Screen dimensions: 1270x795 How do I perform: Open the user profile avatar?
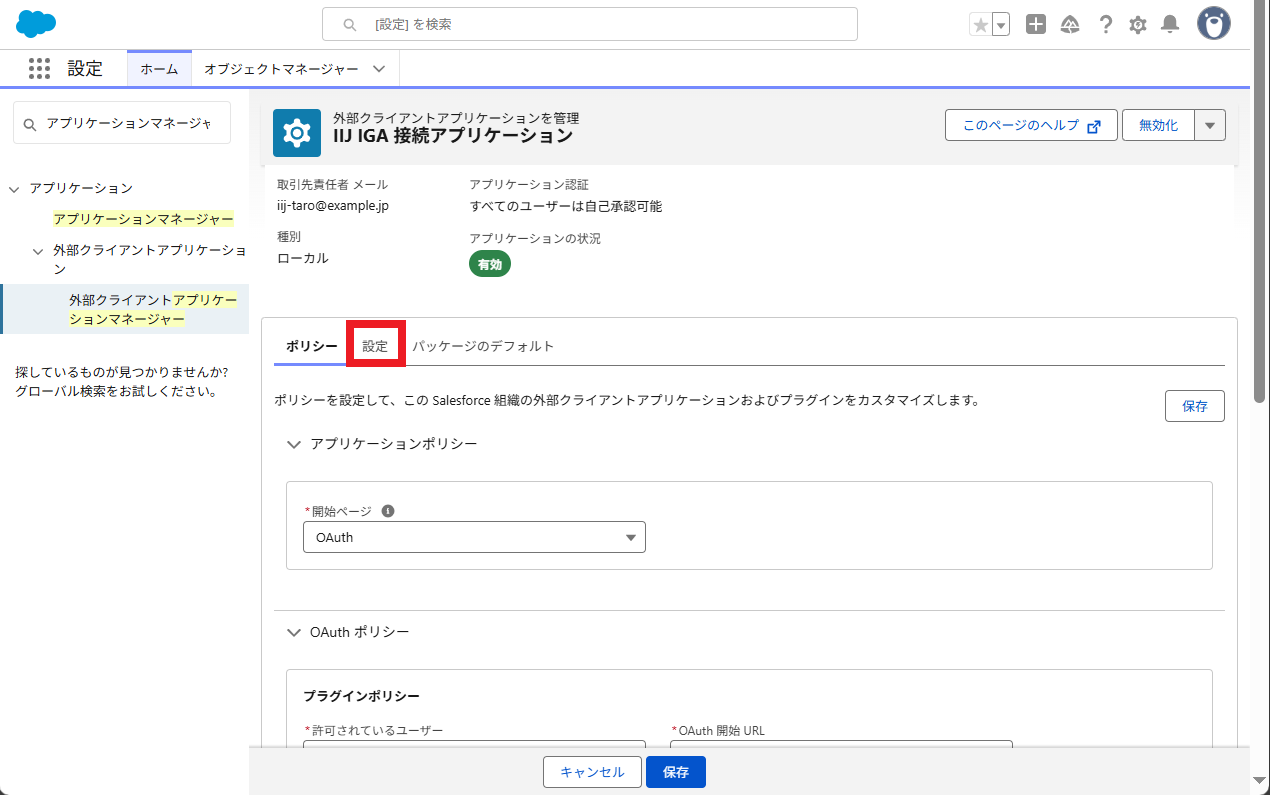[1214, 24]
